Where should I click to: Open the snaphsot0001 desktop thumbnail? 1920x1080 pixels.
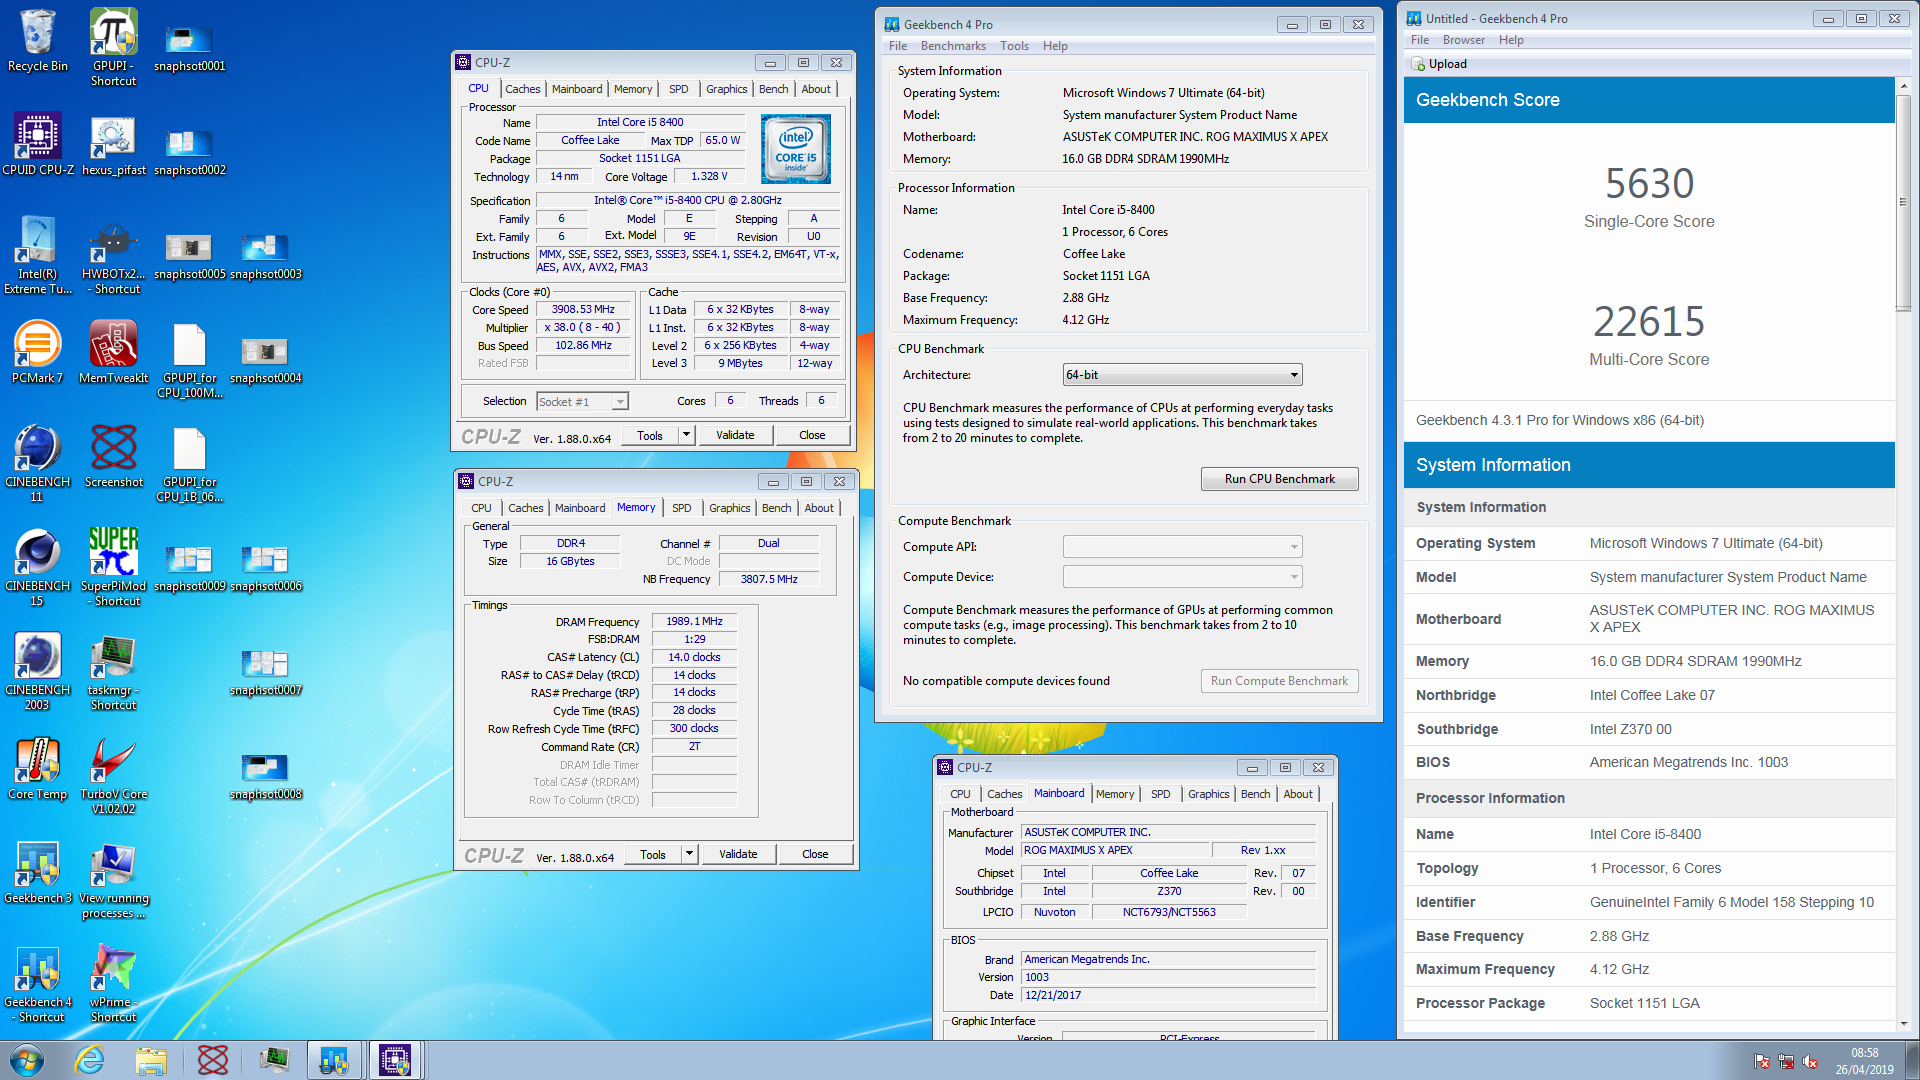click(x=189, y=48)
